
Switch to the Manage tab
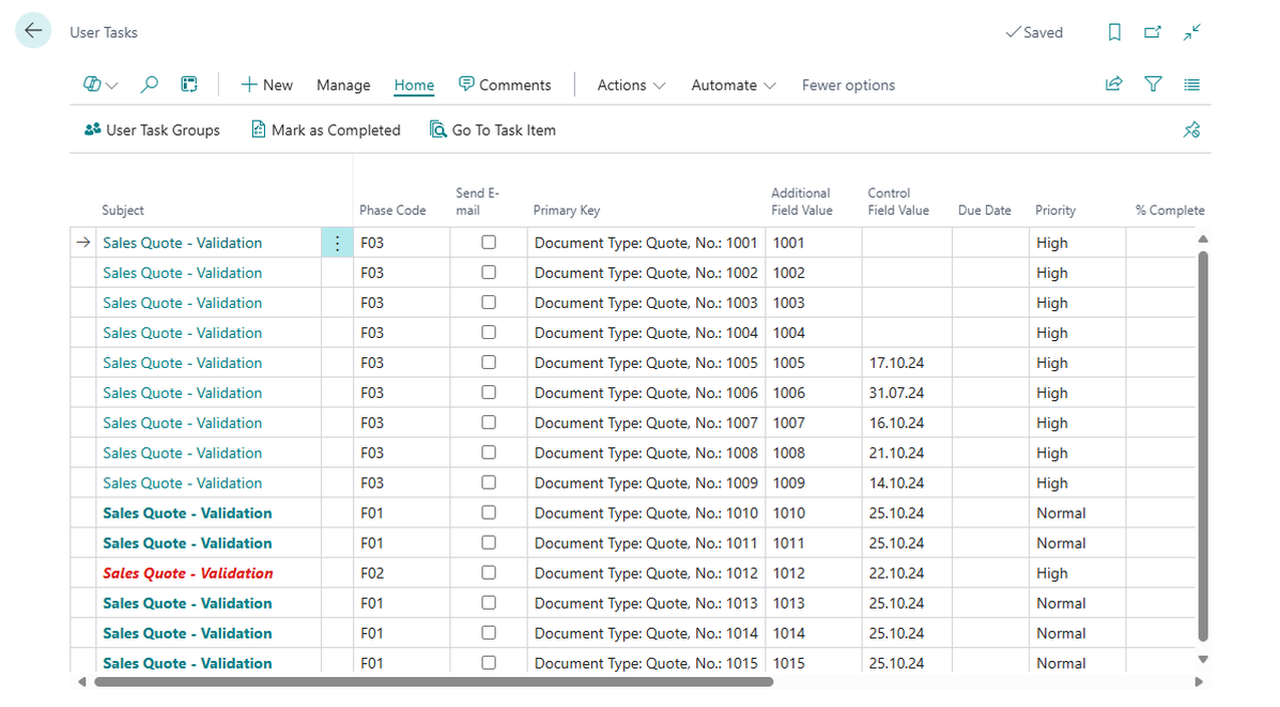point(343,85)
